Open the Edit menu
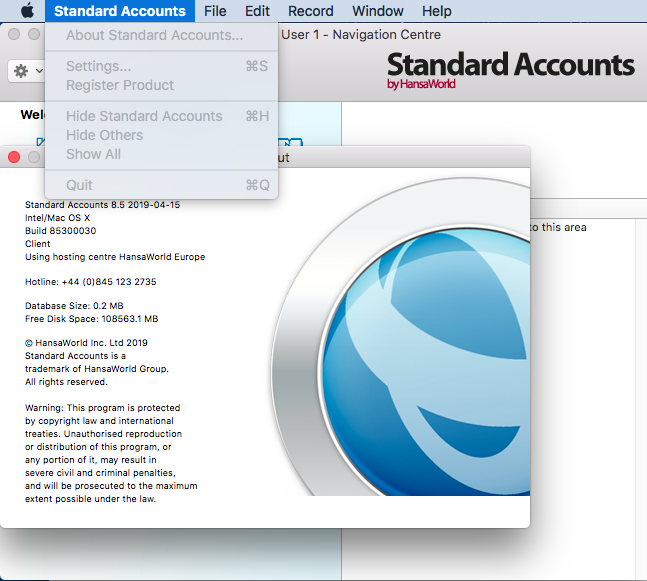Viewport: 647px width, 581px height. (x=257, y=11)
